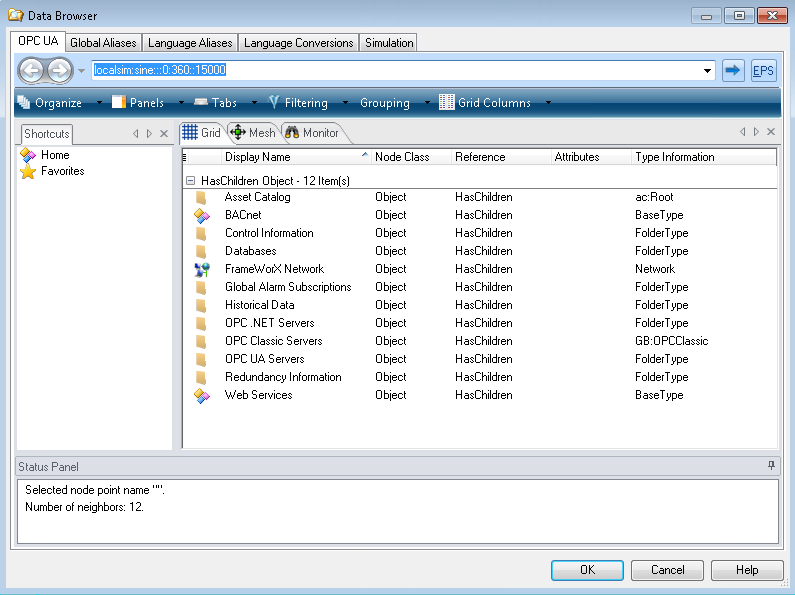Click the EPS button beside address bar
795x595 pixels.
[x=763, y=70]
